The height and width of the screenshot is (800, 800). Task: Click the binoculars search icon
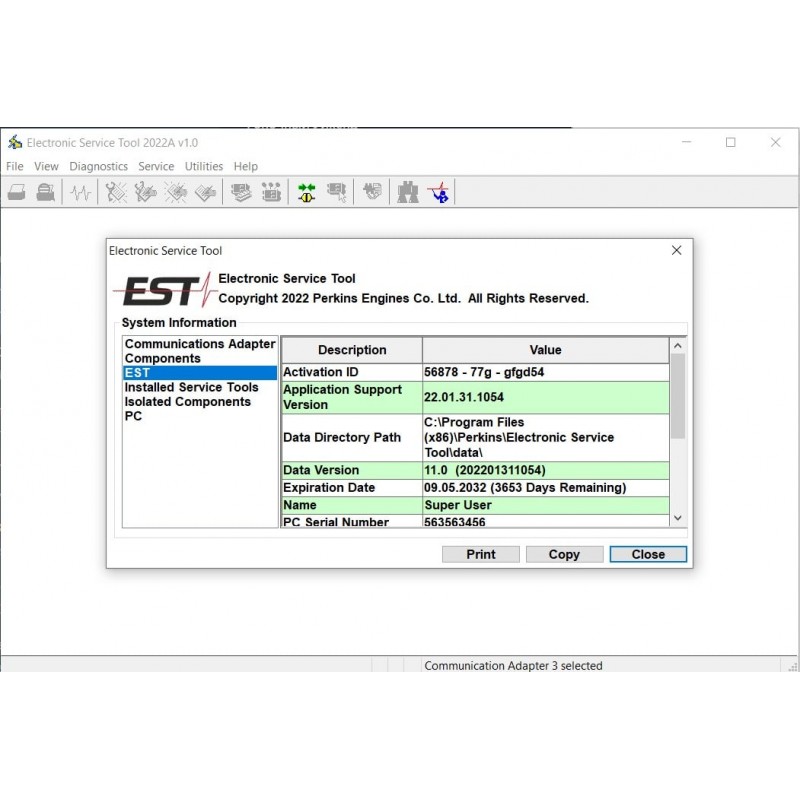pyautogui.click(x=408, y=192)
